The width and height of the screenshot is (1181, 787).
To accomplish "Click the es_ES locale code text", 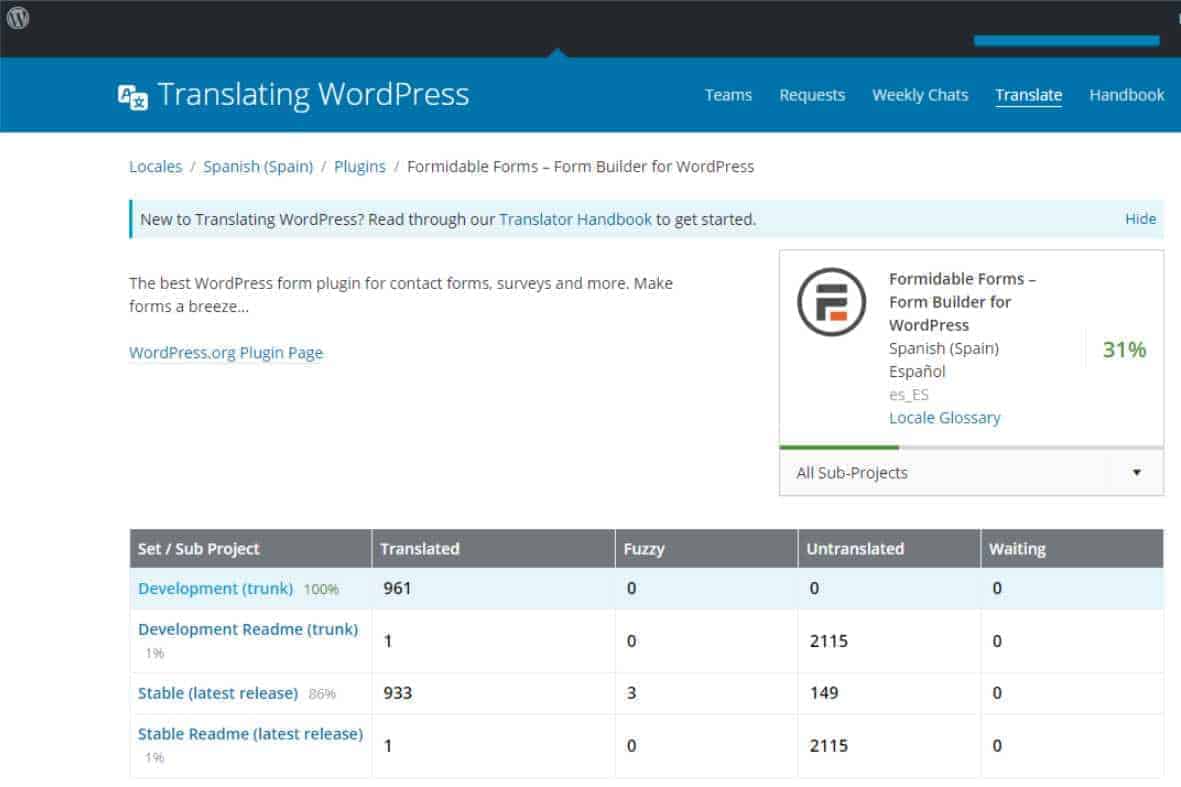I will coord(908,395).
